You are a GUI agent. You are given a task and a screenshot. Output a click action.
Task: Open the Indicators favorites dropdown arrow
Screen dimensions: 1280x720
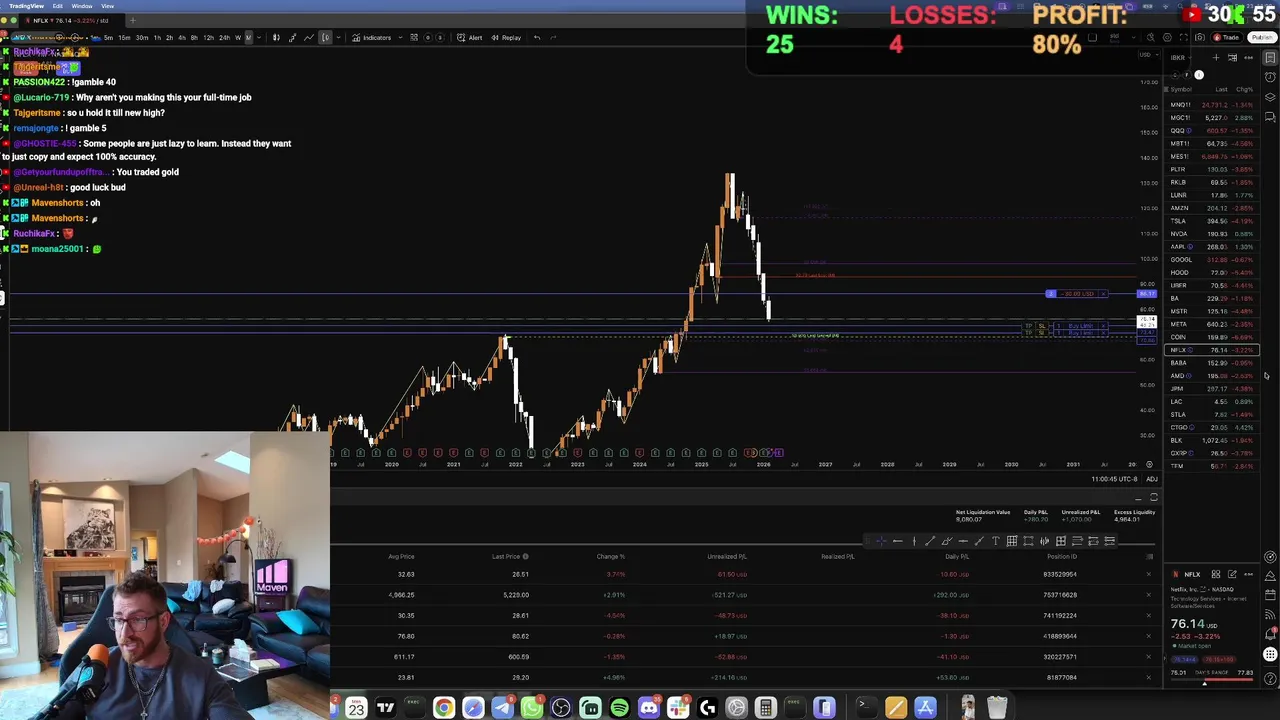click(400, 37)
